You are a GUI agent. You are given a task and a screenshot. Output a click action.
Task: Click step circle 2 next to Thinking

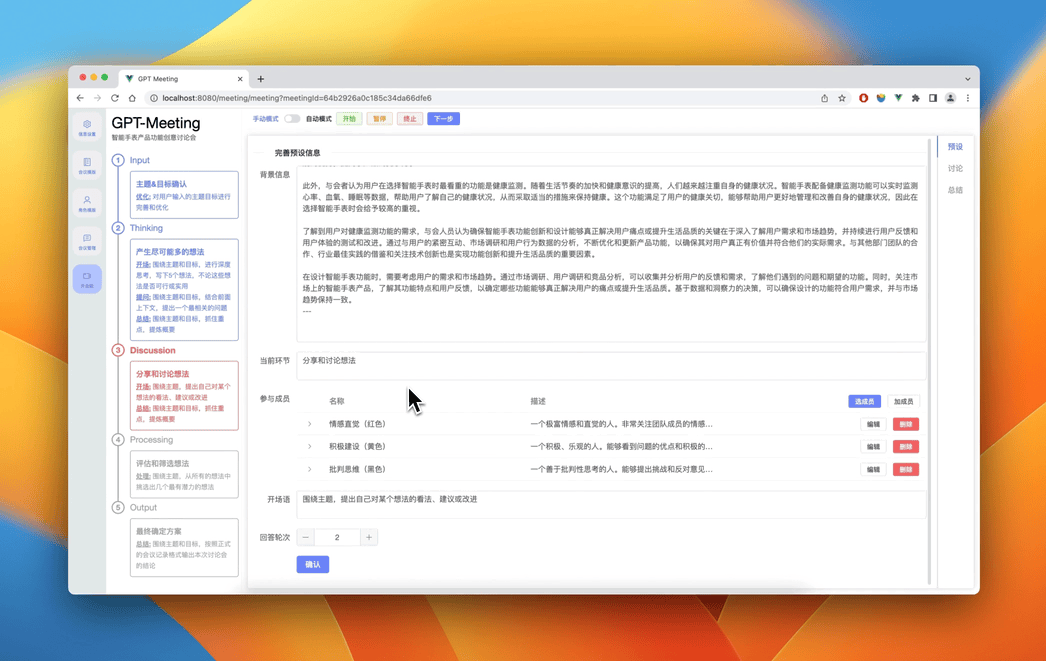click(118, 228)
